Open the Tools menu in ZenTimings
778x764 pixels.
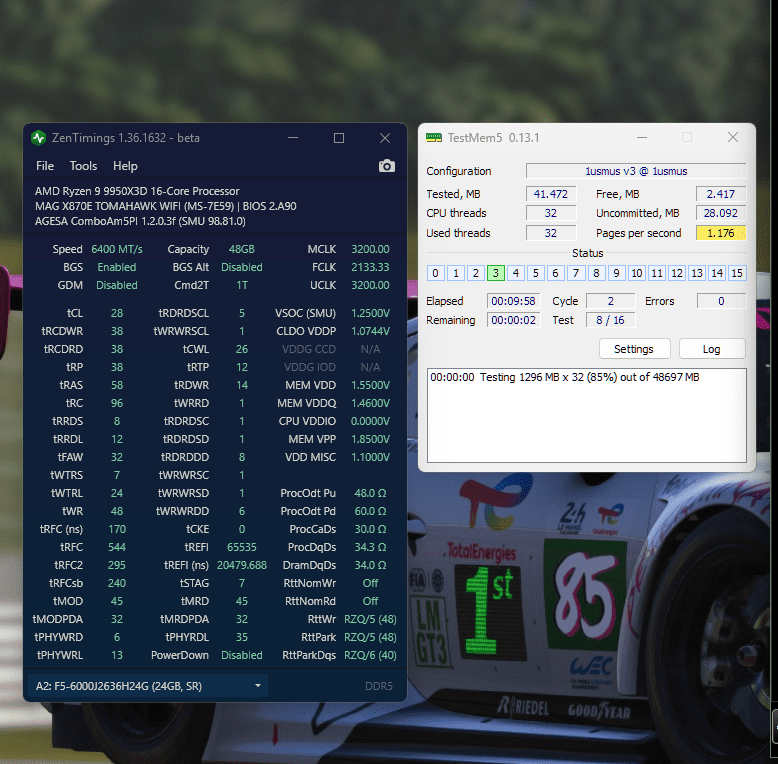[x=83, y=166]
